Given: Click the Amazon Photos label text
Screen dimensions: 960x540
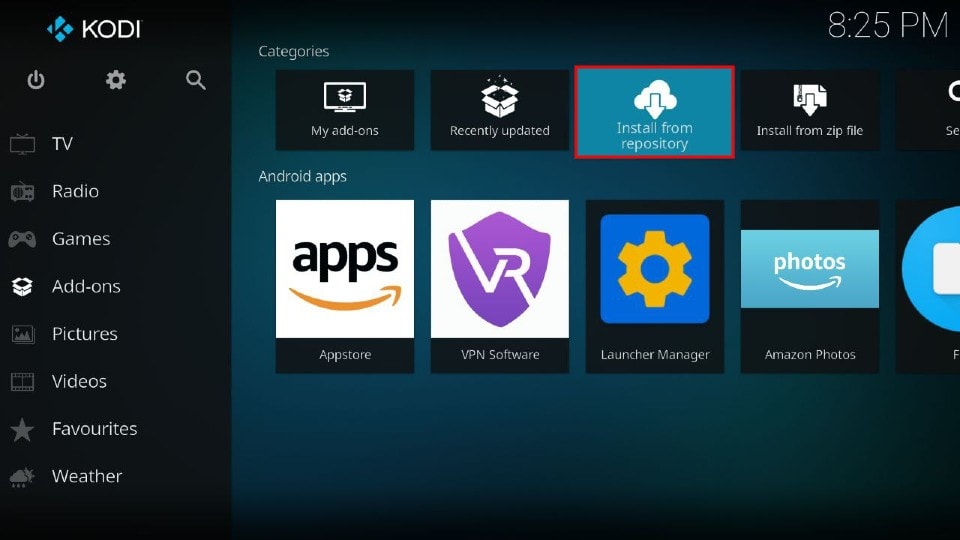Looking at the screenshot, I should click(809, 354).
